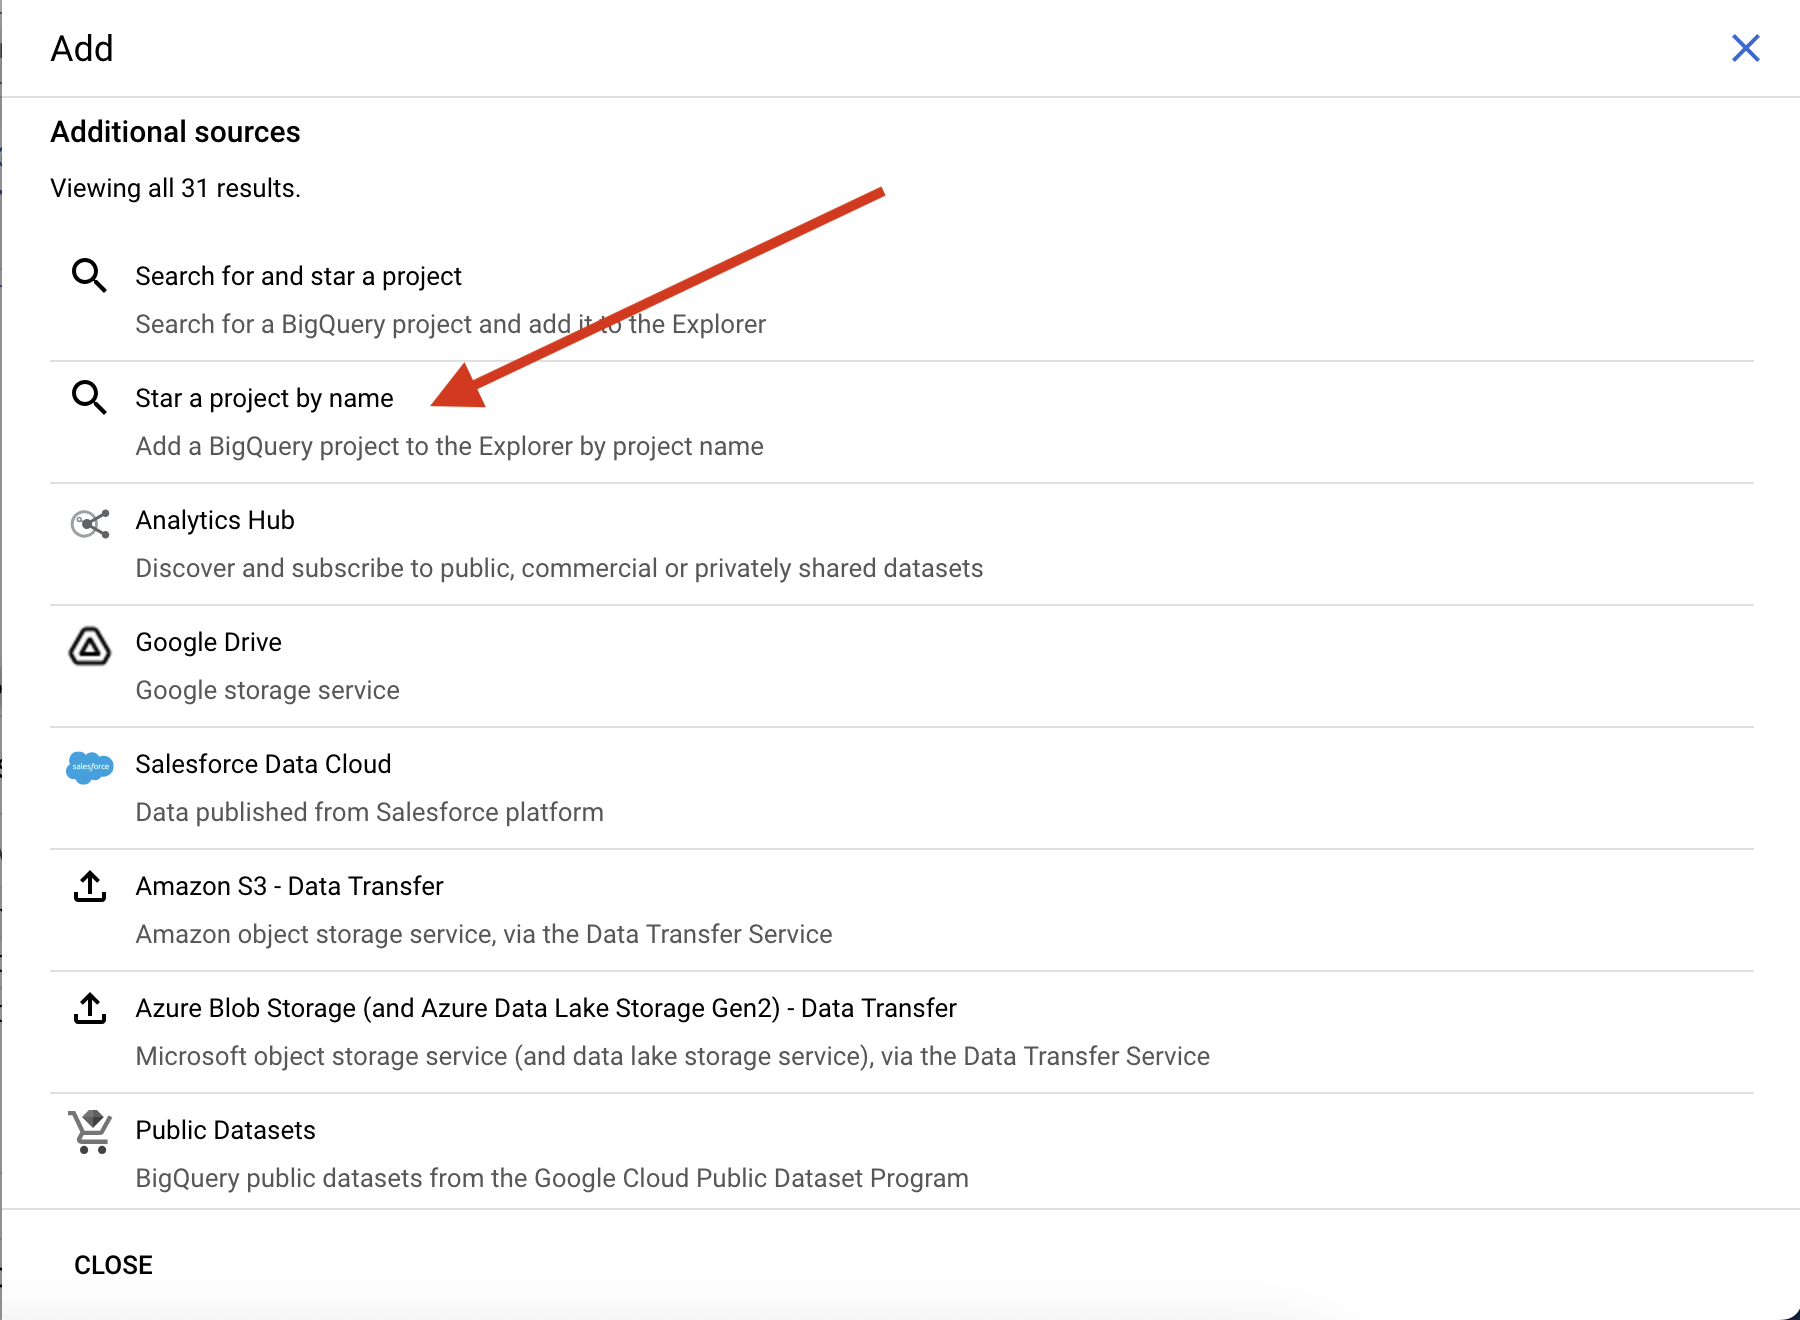
Task: Click description 'Data published from Salesforce platform'
Action: pyautogui.click(x=369, y=812)
